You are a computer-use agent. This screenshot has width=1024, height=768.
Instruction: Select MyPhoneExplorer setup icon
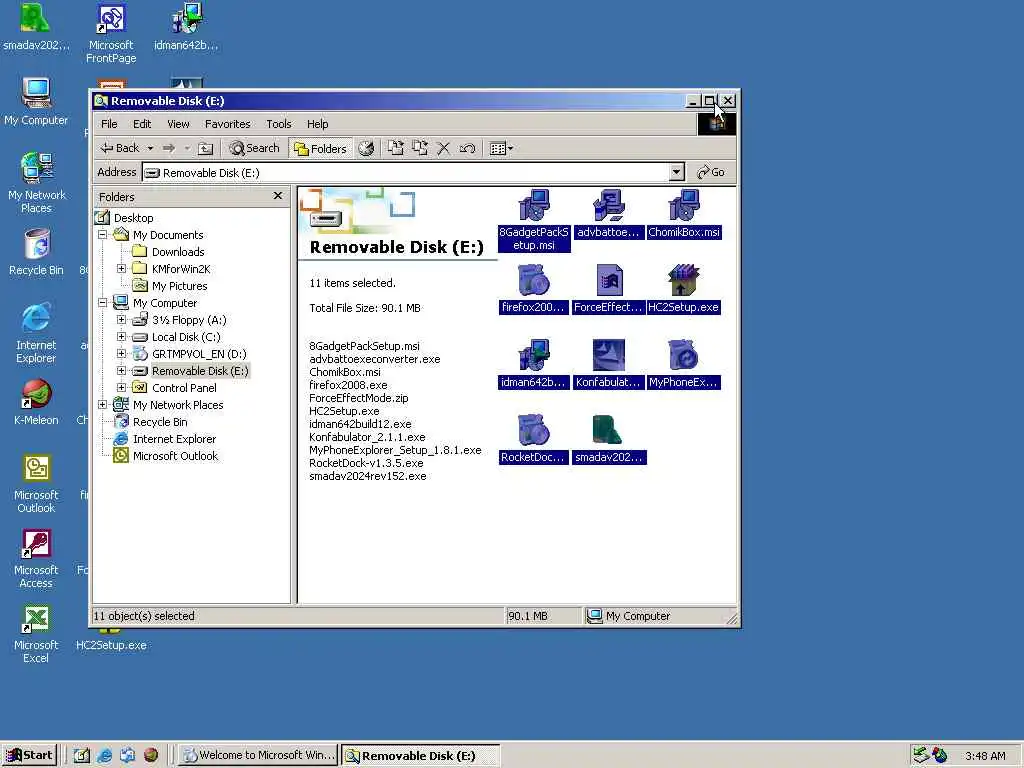click(x=684, y=364)
